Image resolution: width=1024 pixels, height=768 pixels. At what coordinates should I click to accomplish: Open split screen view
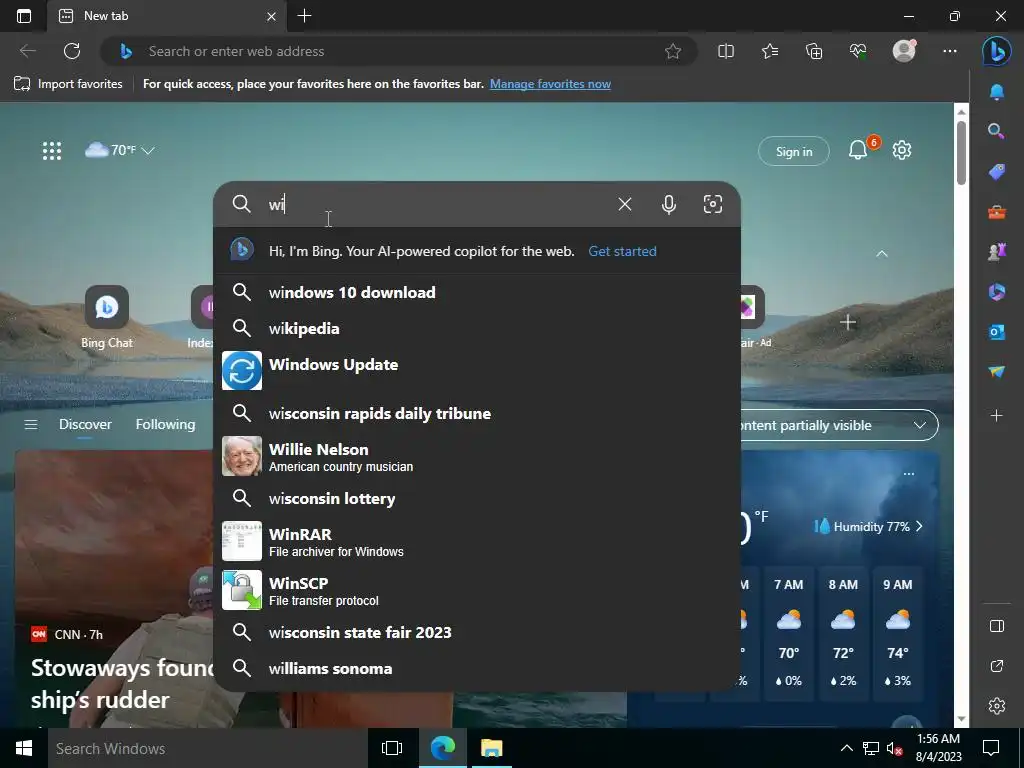click(x=726, y=51)
